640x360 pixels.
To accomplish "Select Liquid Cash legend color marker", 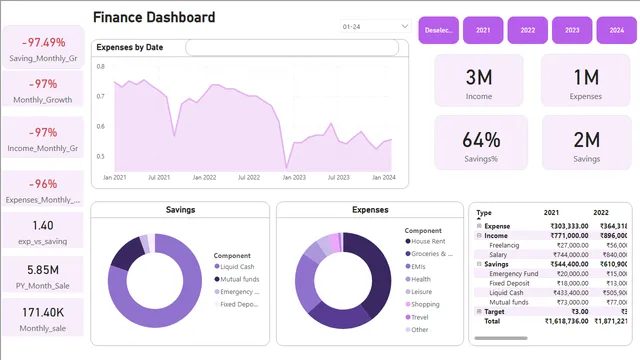I will click(217, 267).
